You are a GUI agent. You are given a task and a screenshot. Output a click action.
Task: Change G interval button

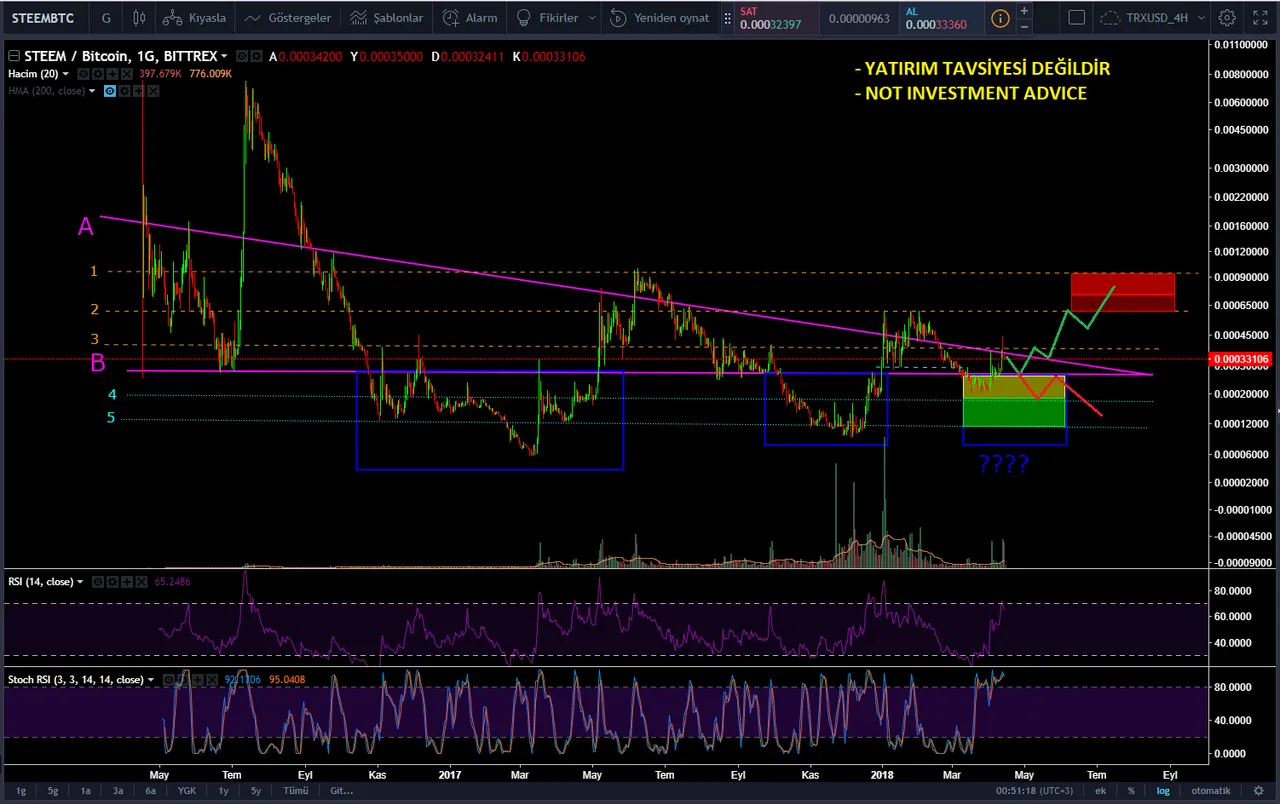point(106,17)
